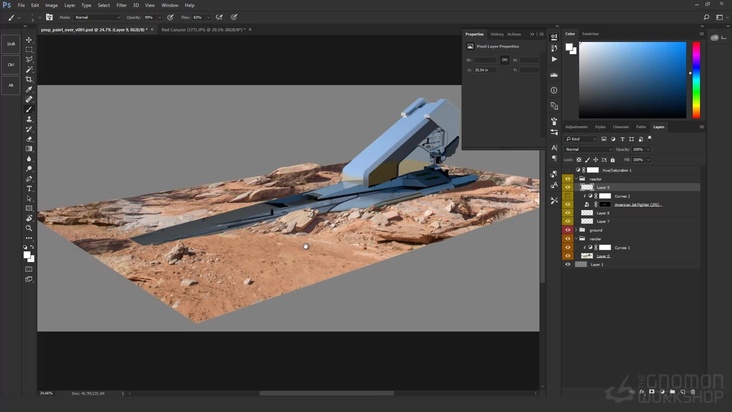The image size is (732, 412).
Task: Switch to Red Canyon document tab
Action: 203,29
